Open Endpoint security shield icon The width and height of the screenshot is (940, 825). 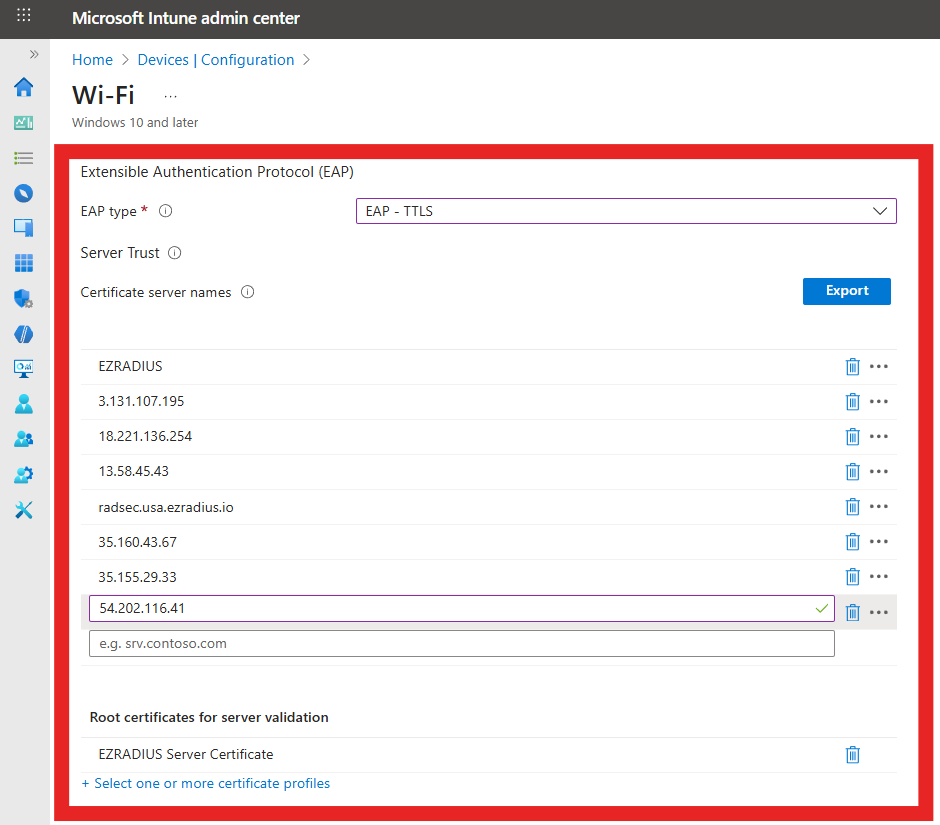click(24, 298)
